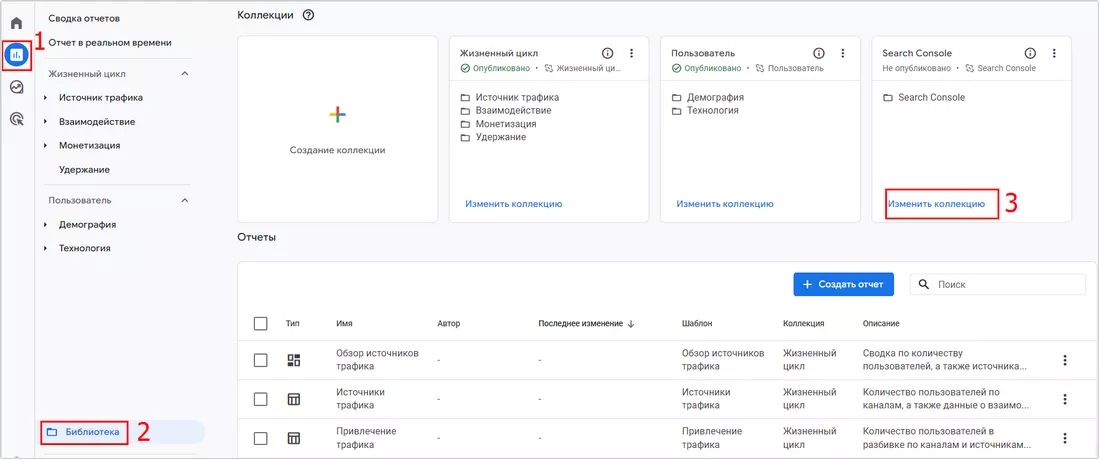Click the Отчеты section heading
Viewport: 1100px width, 460px height.
click(257, 237)
